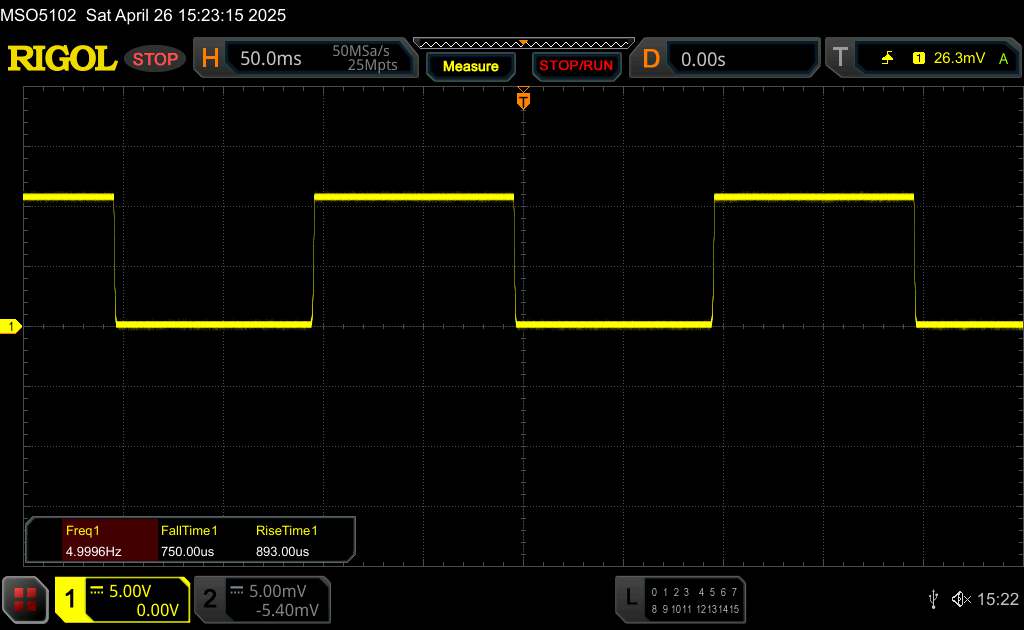Click channel 1 DC coupling icon
1024x630 pixels.
[x=97, y=591]
